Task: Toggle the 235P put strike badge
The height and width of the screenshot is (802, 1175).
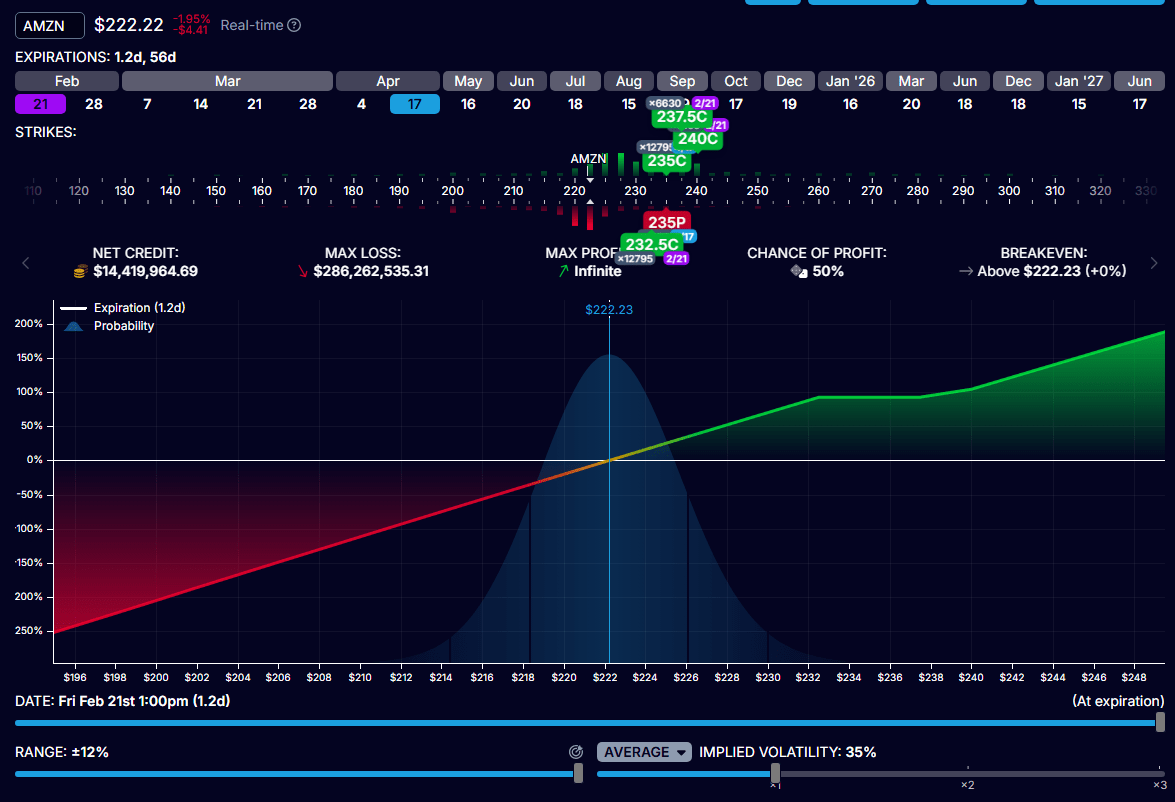Action: pos(668,222)
